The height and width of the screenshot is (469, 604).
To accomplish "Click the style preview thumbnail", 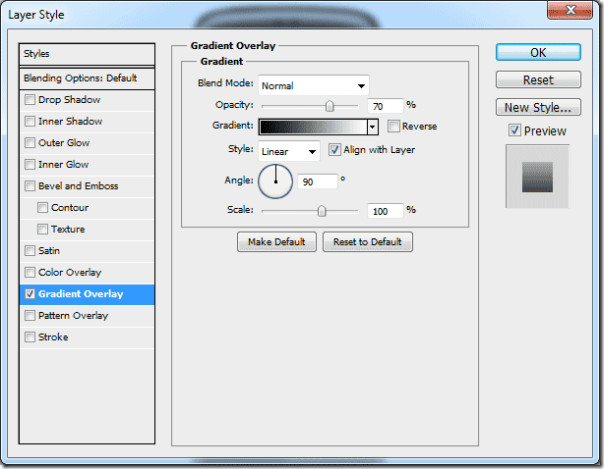I will pyautogui.click(x=537, y=176).
